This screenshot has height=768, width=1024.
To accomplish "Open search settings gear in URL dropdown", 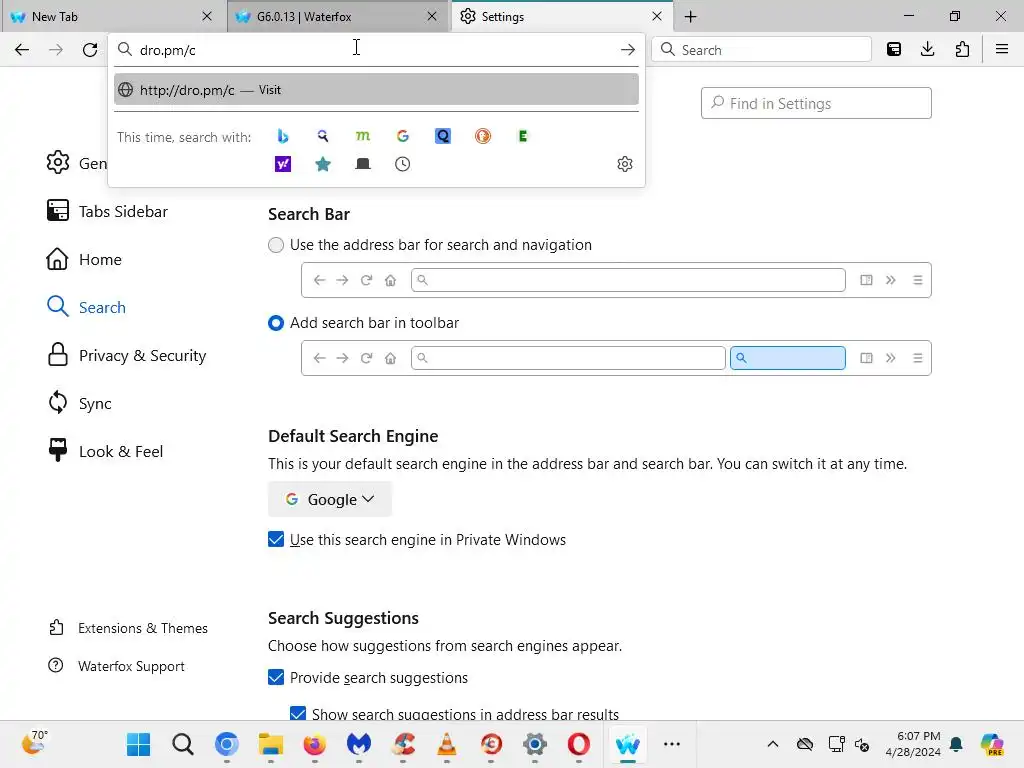I will click(x=625, y=164).
